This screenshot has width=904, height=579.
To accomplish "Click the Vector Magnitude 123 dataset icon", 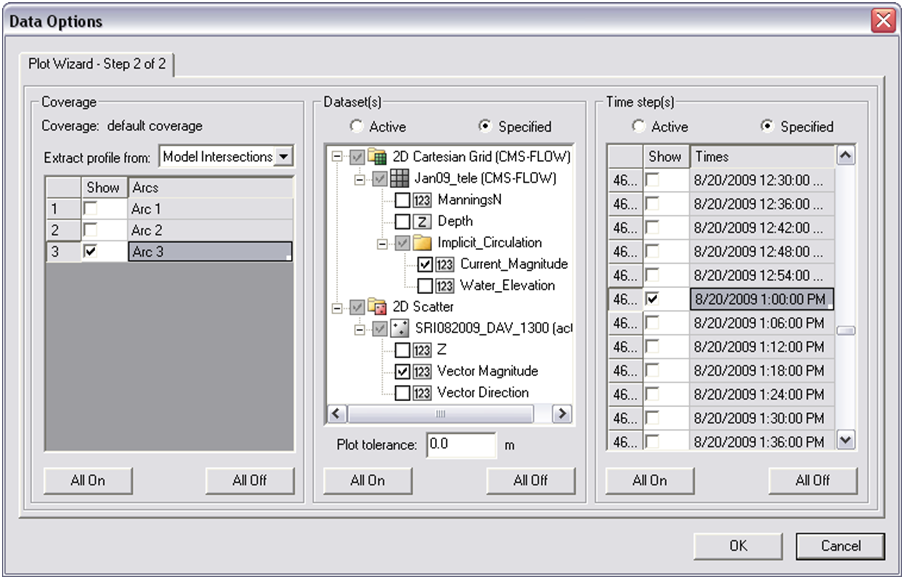I will pos(422,371).
